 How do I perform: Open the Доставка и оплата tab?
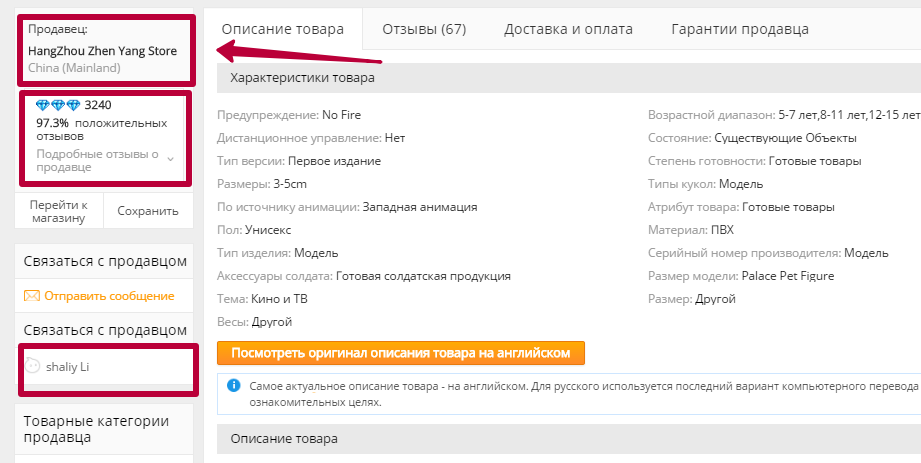pos(568,29)
